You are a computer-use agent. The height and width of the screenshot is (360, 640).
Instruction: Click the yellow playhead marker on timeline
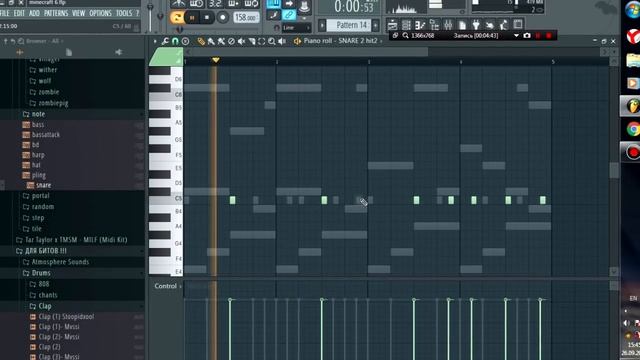coord(216,60)
